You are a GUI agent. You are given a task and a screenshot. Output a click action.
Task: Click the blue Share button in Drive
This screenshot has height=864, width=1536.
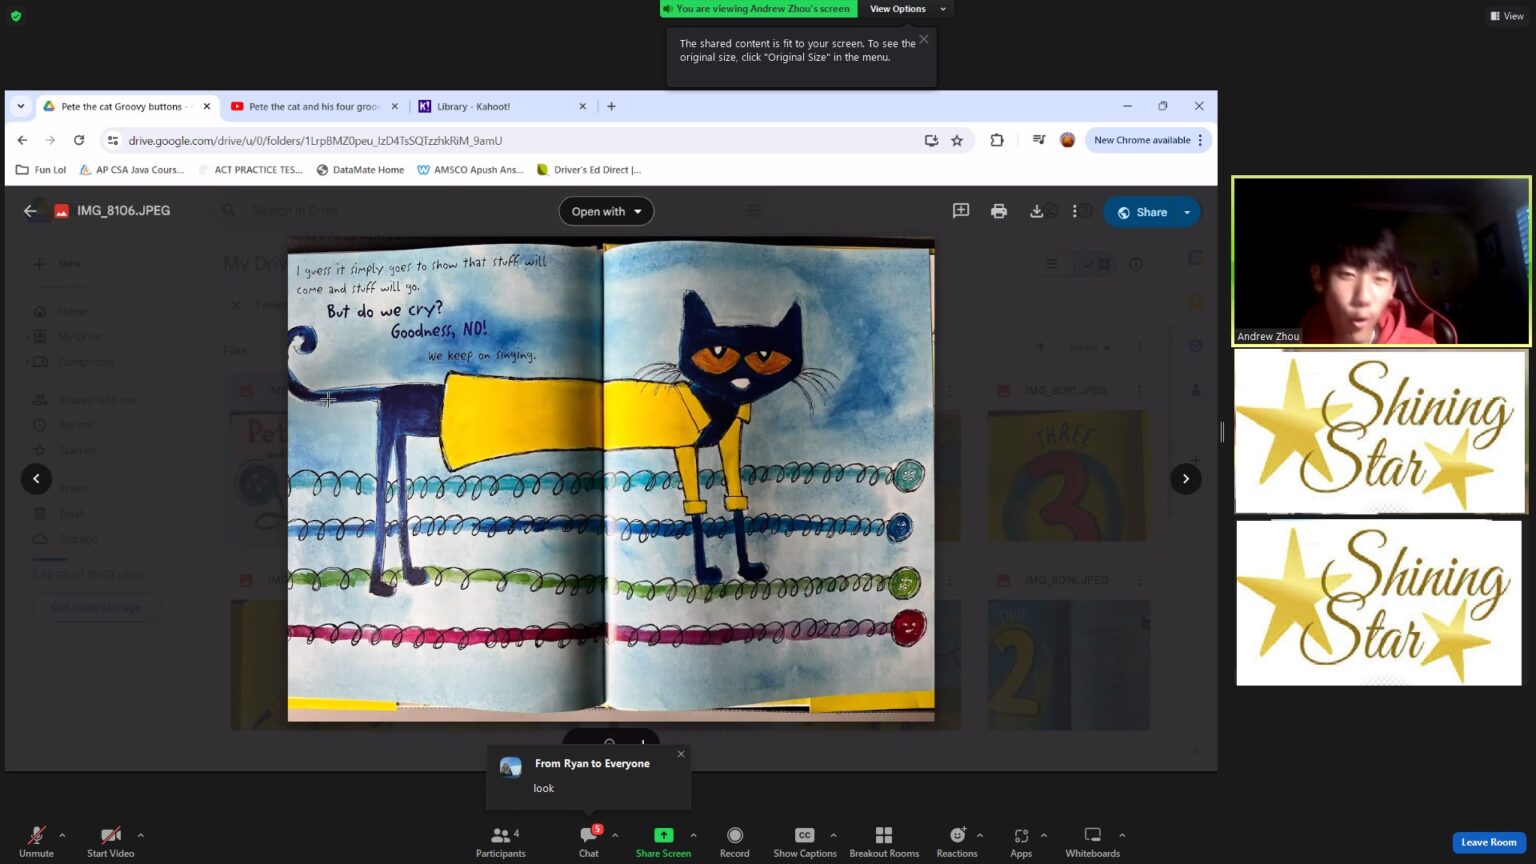click(x=1141, y=212)
